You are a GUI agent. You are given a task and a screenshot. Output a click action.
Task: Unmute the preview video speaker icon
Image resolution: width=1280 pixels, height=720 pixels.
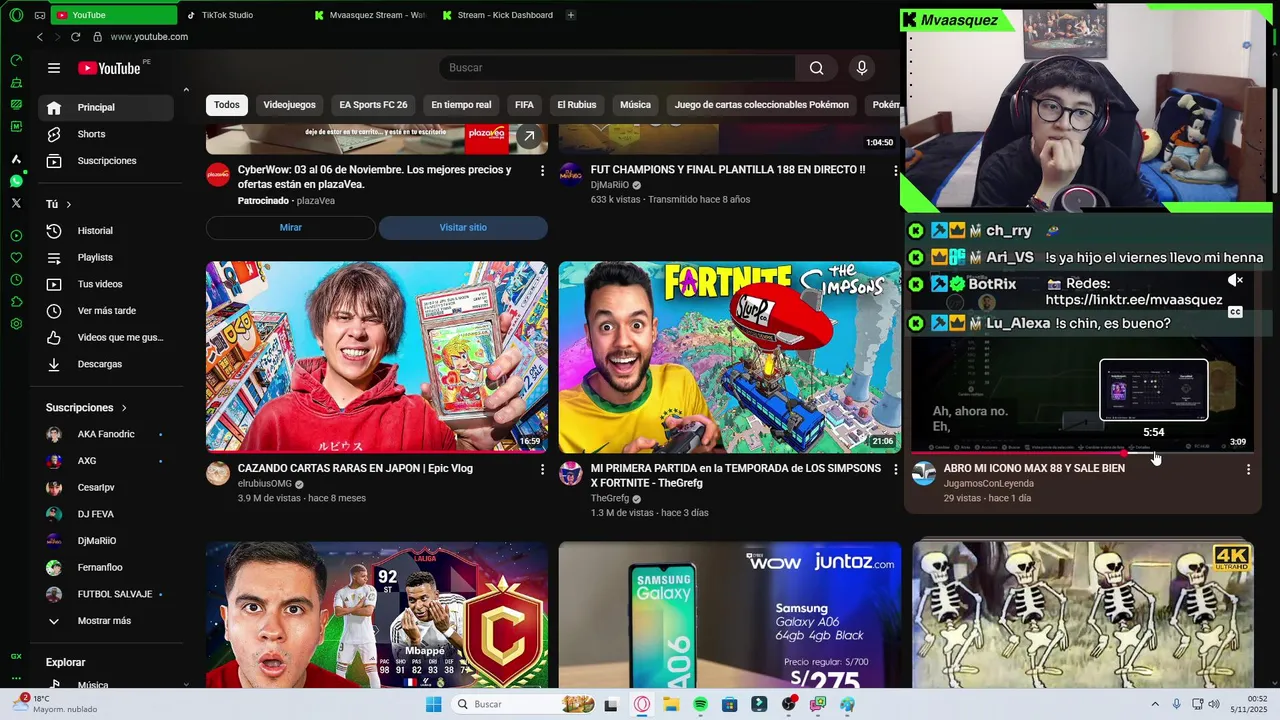coord(1235,281)
